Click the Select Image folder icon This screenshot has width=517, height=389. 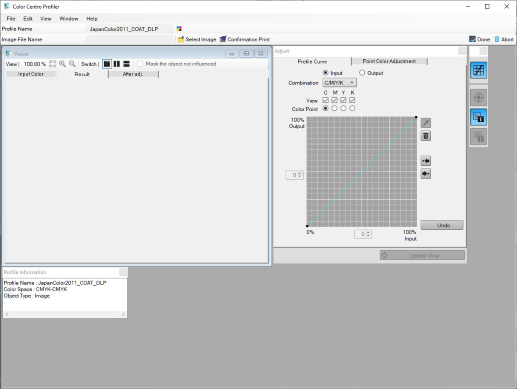[181, 39]
